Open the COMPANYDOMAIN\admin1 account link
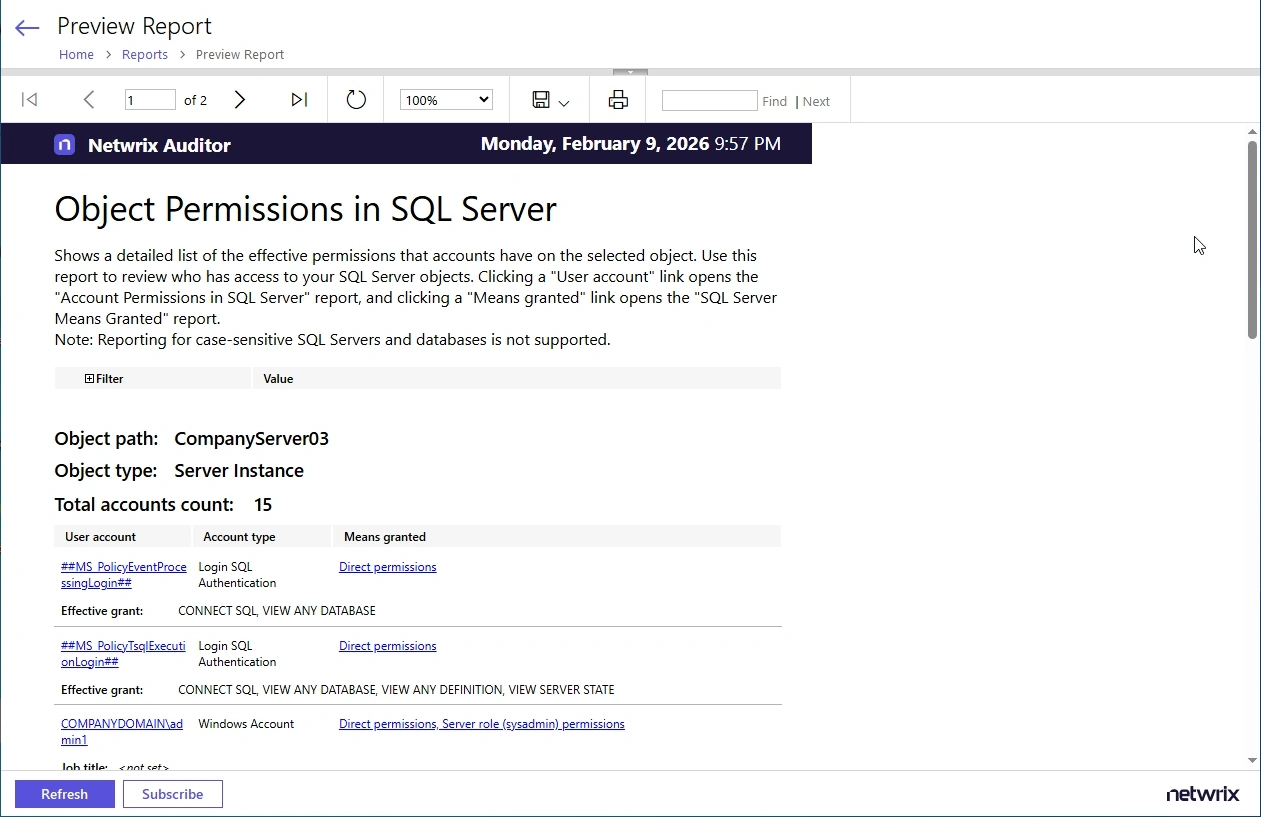Screen dimensions: 1261x817 point(122,732)
